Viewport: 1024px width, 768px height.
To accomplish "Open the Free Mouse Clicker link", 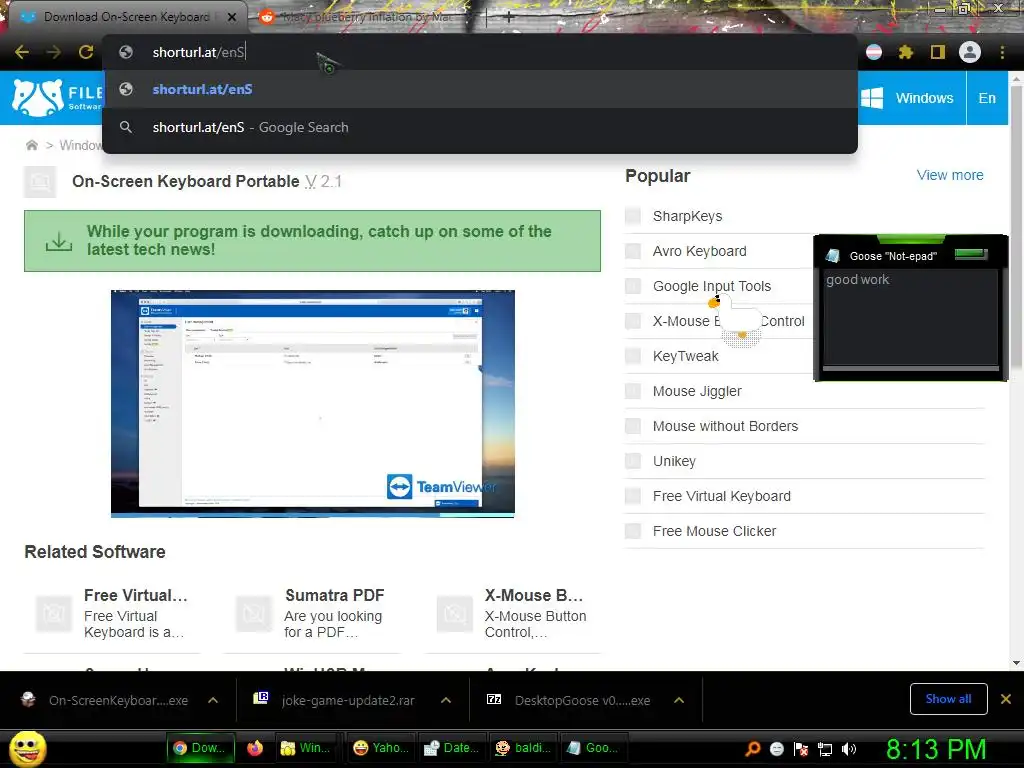I will pos(714,532).
